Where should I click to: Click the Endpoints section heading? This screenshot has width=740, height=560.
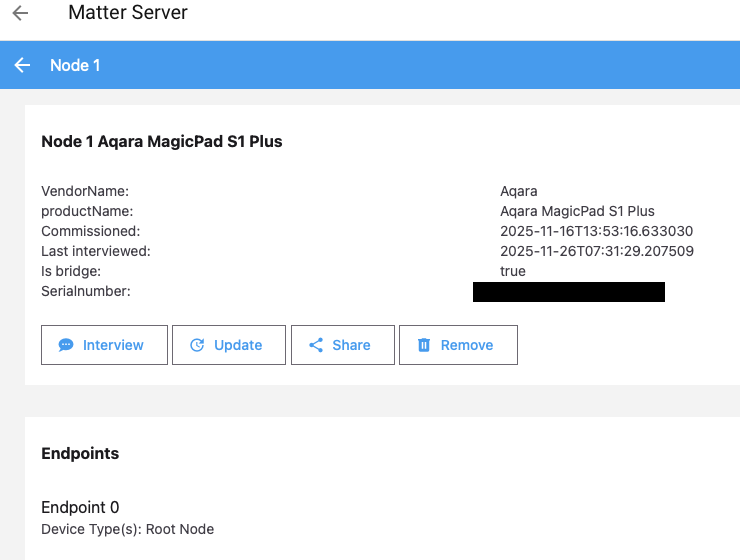click(x=80, y=453)
